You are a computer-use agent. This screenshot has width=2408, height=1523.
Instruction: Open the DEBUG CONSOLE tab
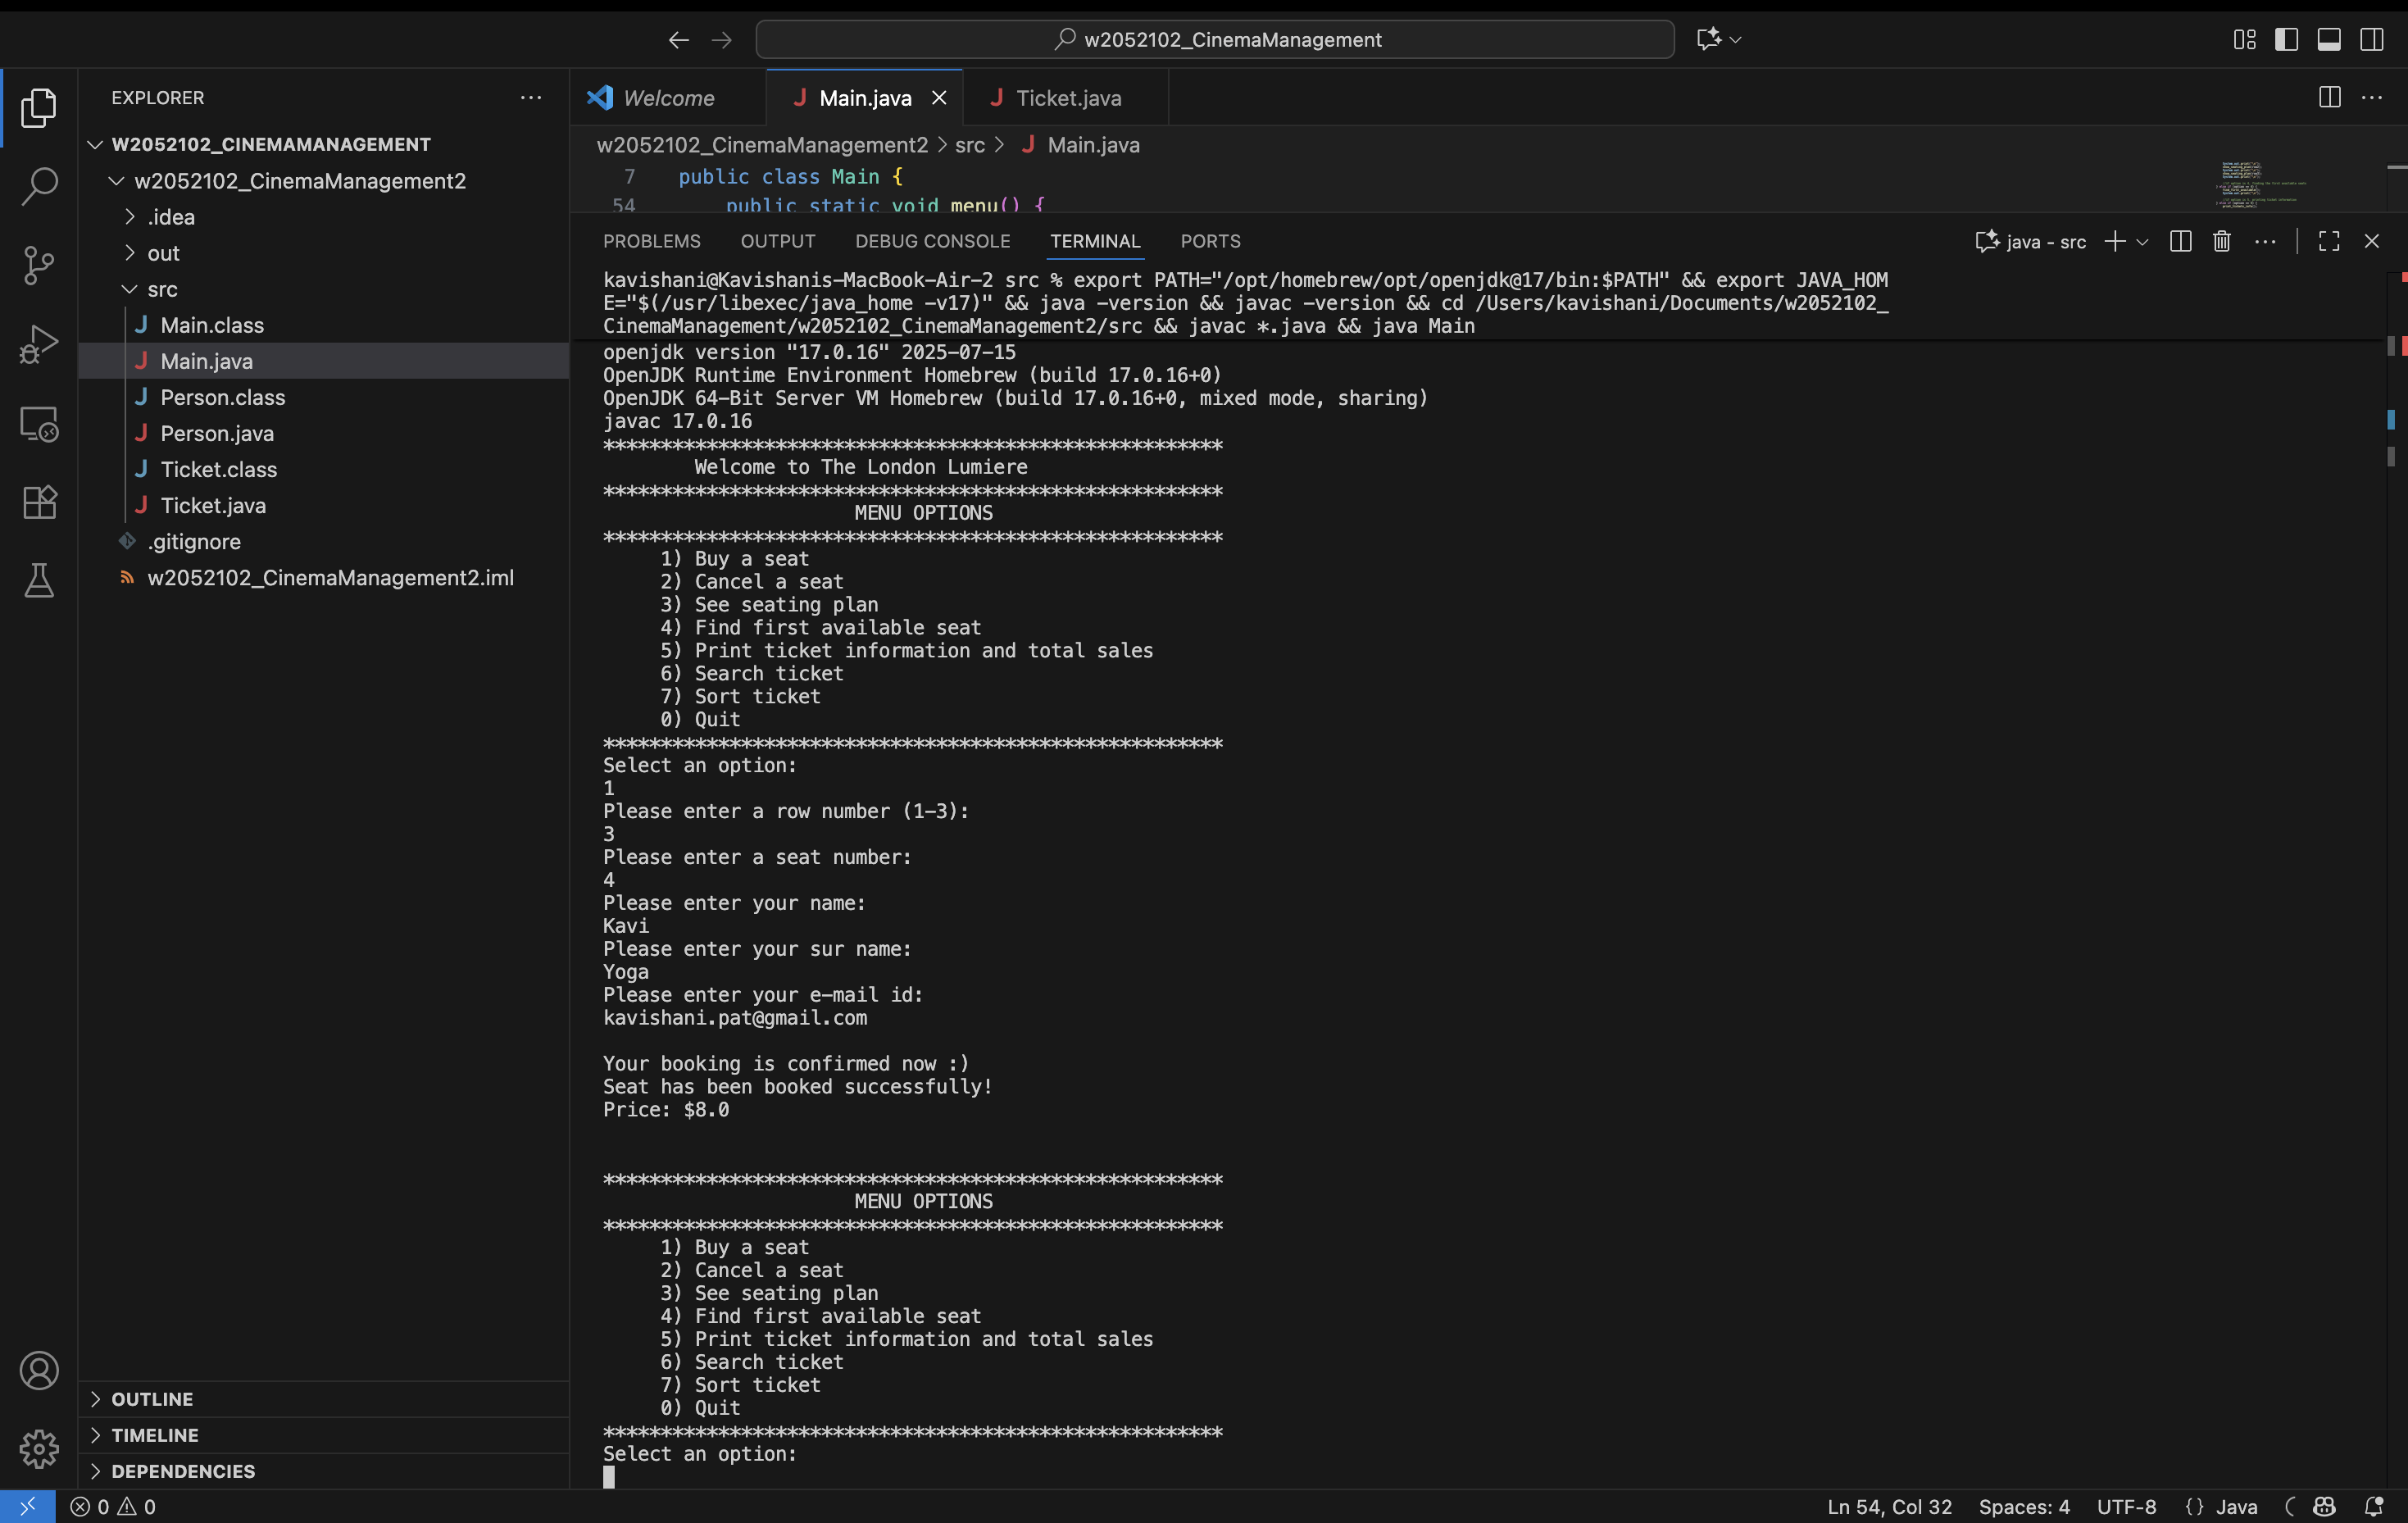(x=933, y=241)
